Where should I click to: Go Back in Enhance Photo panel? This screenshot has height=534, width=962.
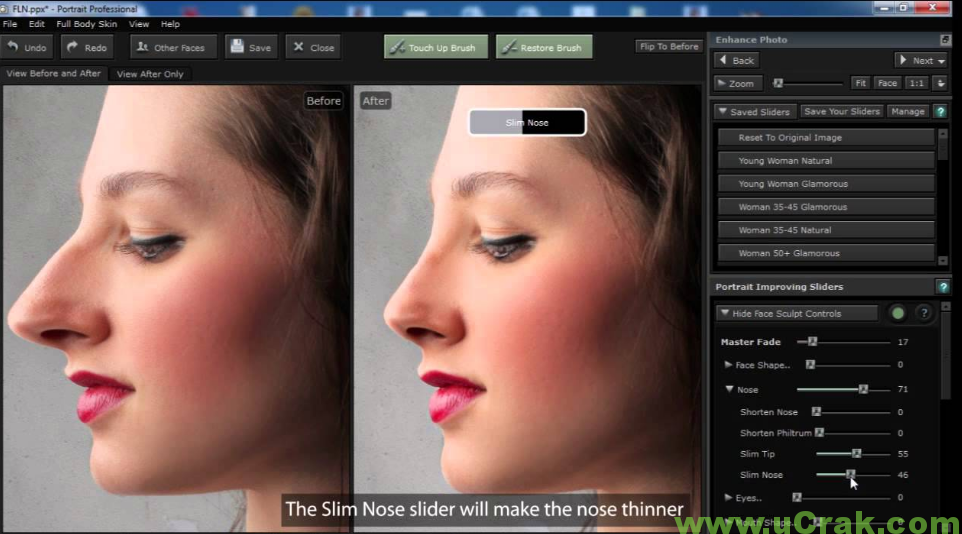pyautogui.click(x=736, y=60)
